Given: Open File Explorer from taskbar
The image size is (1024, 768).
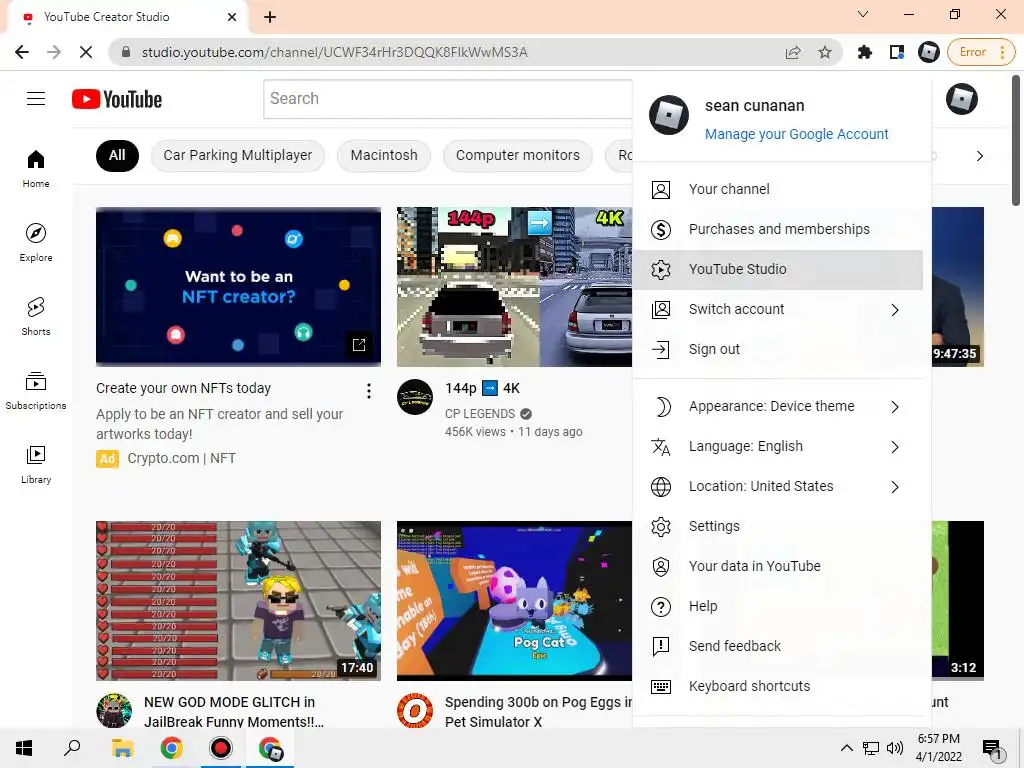Looking at the screenshot, I should [x=122, y=748].
